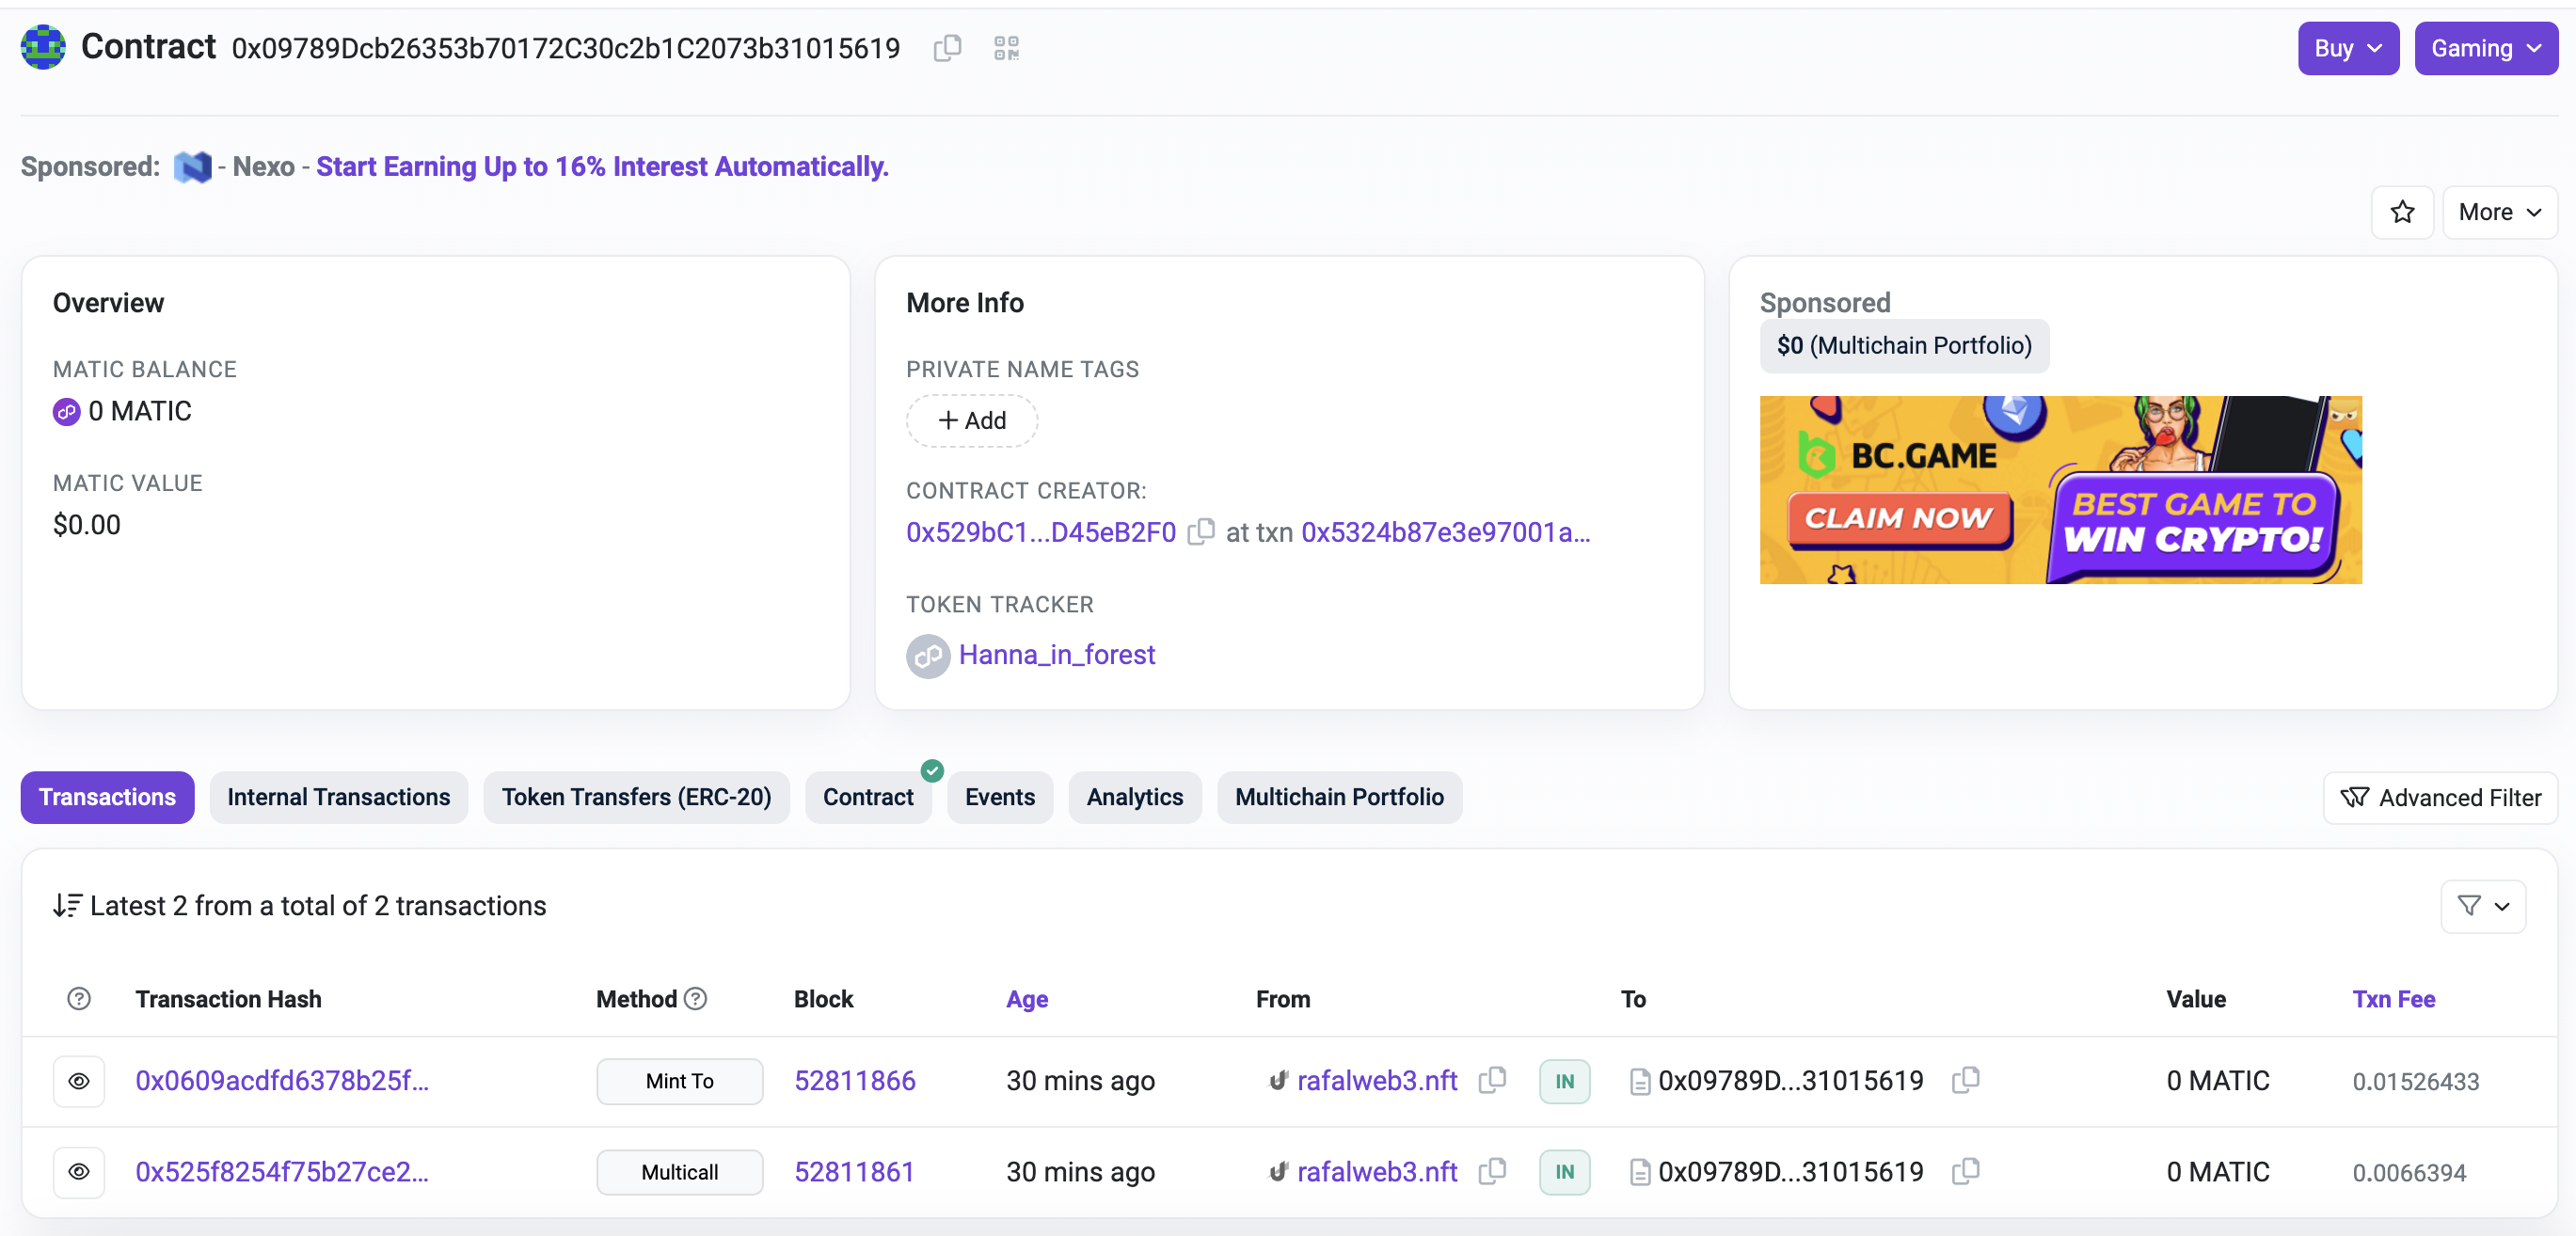Image resolution: width=2576 pixels, height=1236 pixels.
Task: Toggle transaction sort order icon
Action: pyautogui.click(x=67, y=905)
